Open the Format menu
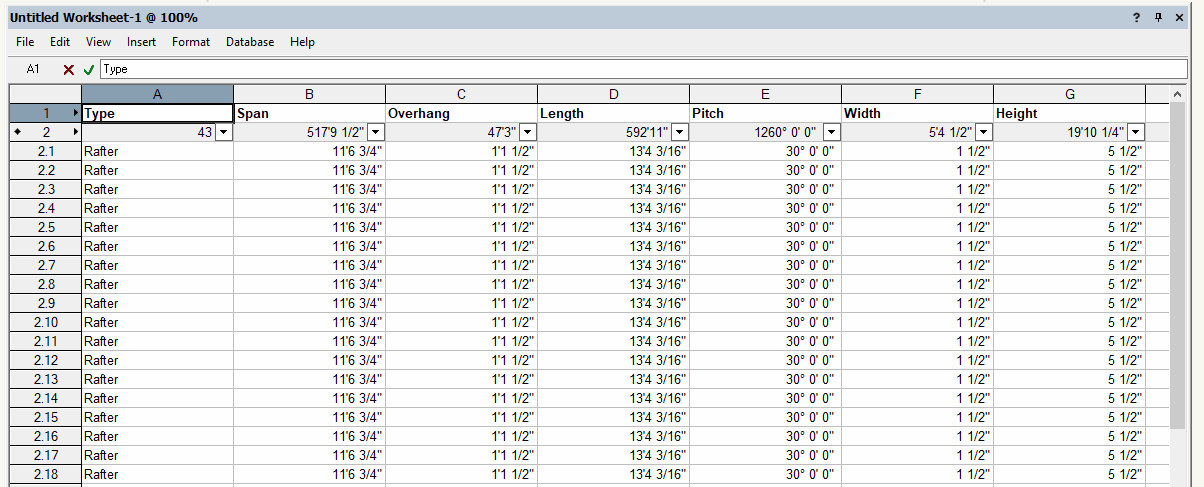This screenshot has width=1204, height=487. click(191, 42)
